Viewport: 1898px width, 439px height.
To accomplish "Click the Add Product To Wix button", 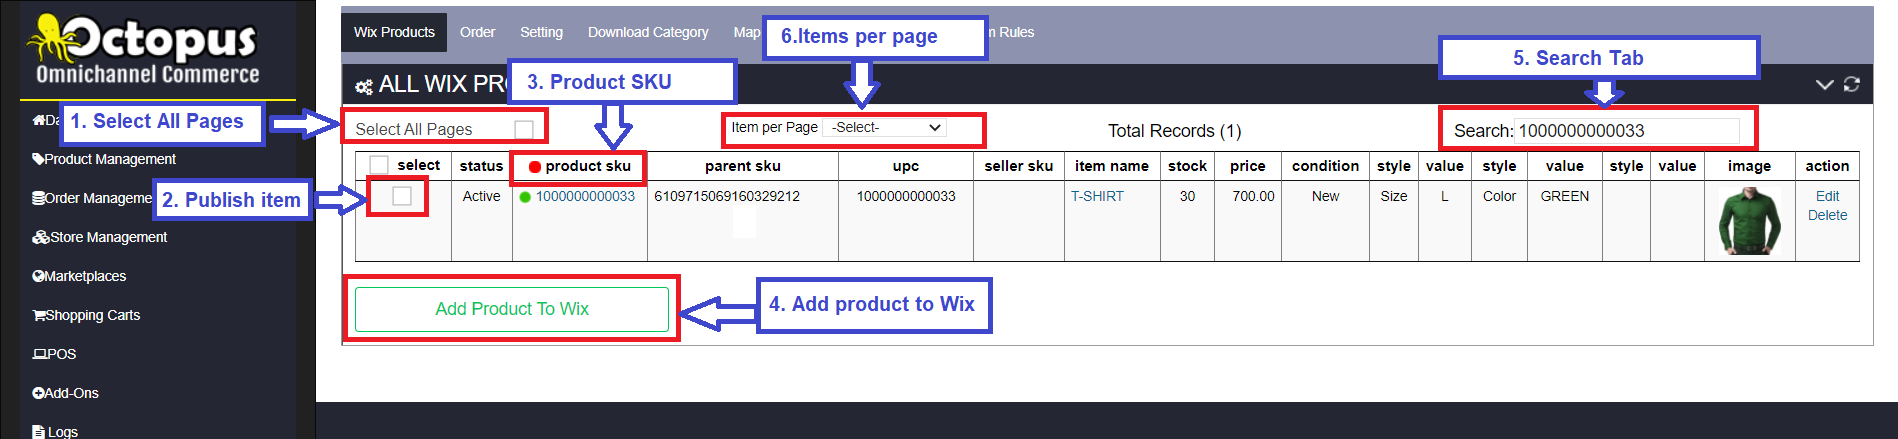I will click(512, 309).
